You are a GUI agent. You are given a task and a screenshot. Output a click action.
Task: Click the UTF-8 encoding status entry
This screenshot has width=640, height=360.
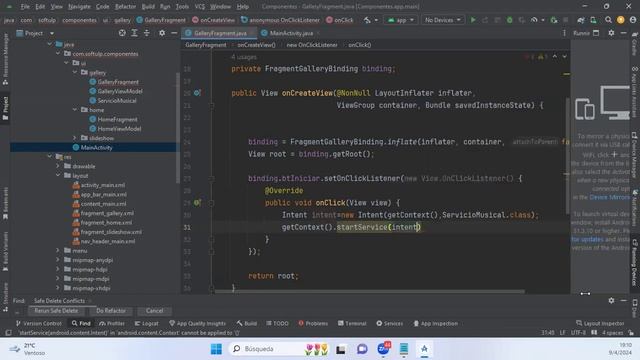tap(578, 333)
